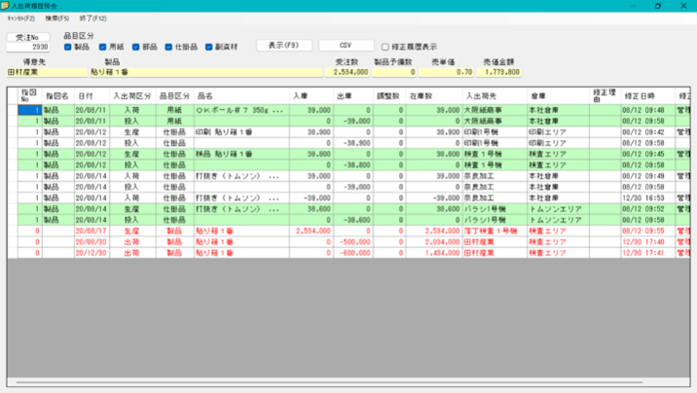This screenshot has width=697, height=393.
Task: Click the 入庫 column header
Action: click(x=311, y=96)
